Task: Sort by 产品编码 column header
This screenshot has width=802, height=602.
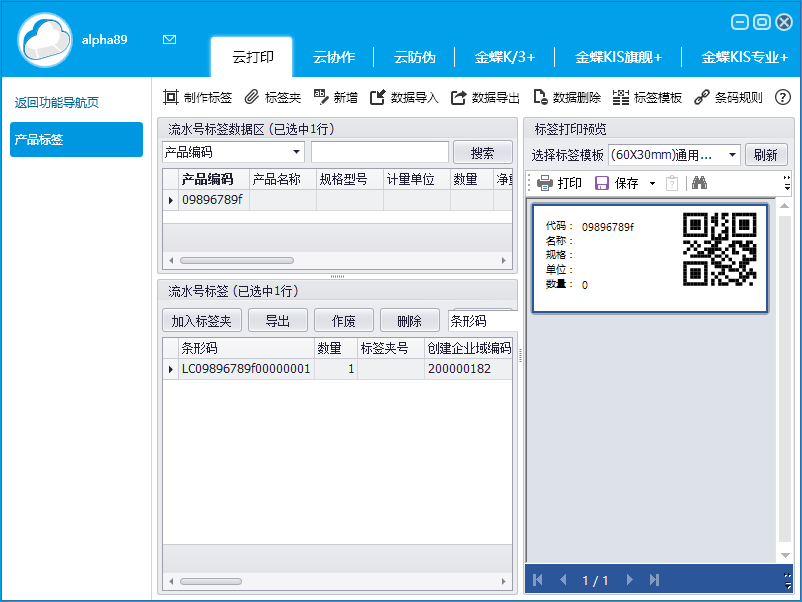Action: [x=213, y=179]
